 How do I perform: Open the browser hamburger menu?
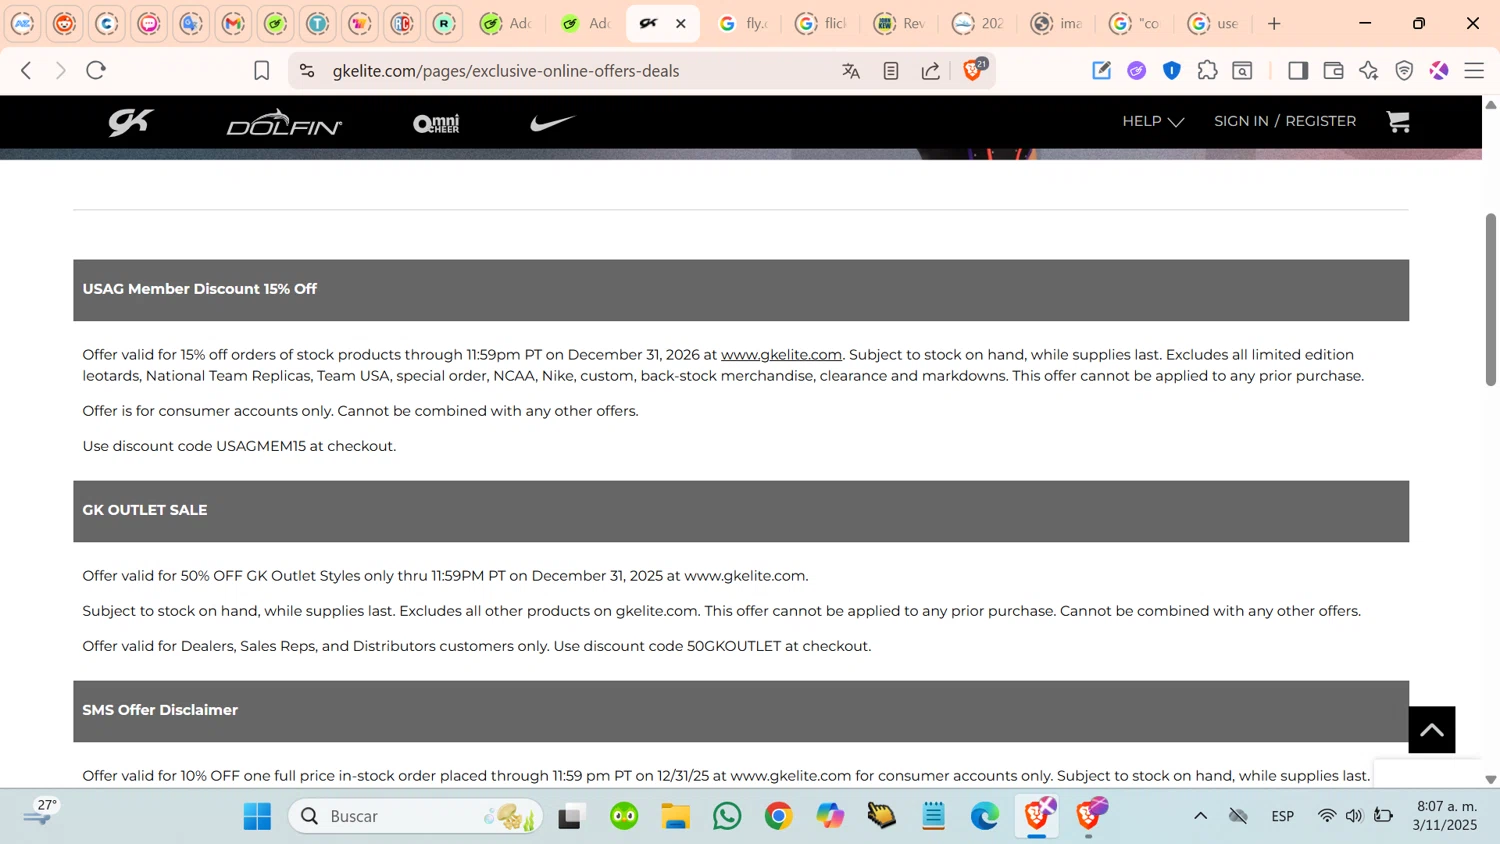click(x=1474, y=70)
